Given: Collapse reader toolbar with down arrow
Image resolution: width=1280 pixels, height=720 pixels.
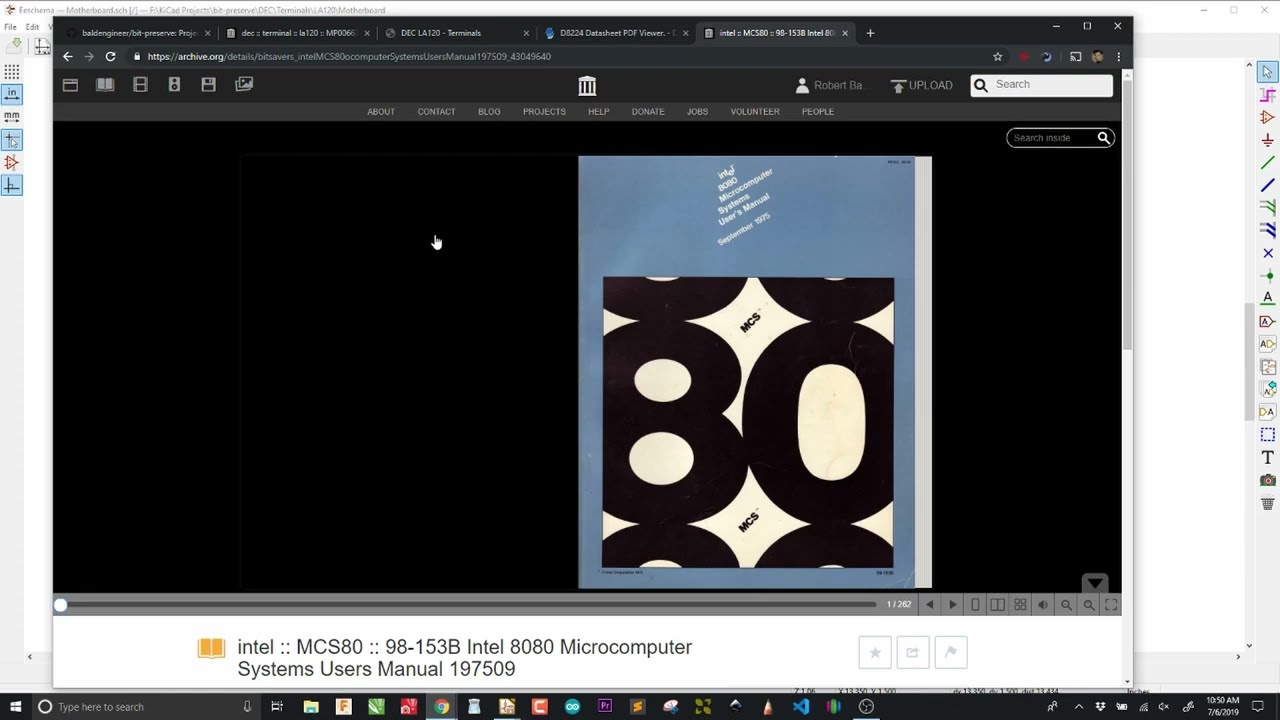Looking at the screenshot, I should click(x=1095, y=583).
